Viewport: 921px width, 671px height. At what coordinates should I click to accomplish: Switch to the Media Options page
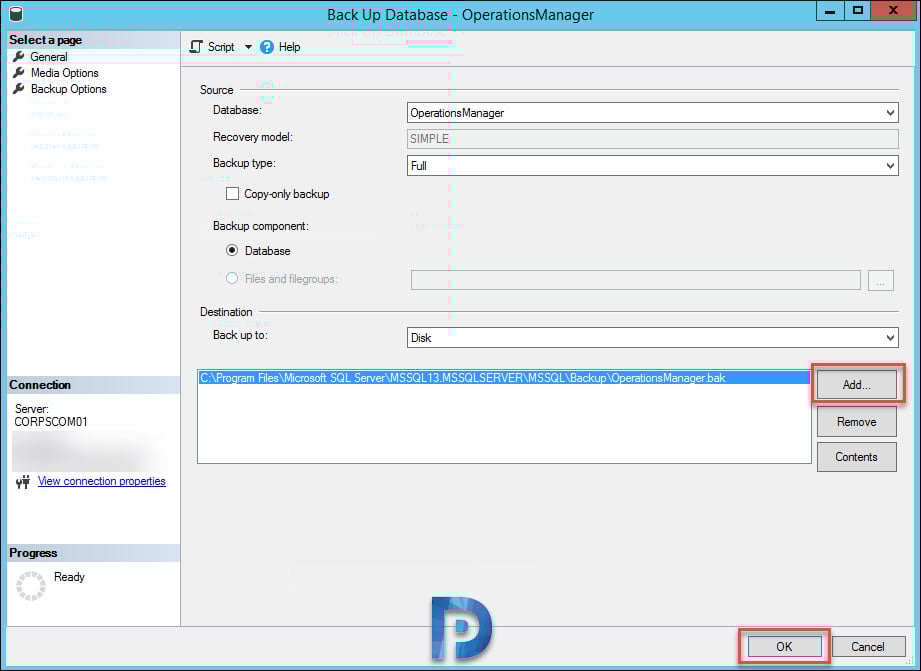pyautogui.click(x=65, y=73)
